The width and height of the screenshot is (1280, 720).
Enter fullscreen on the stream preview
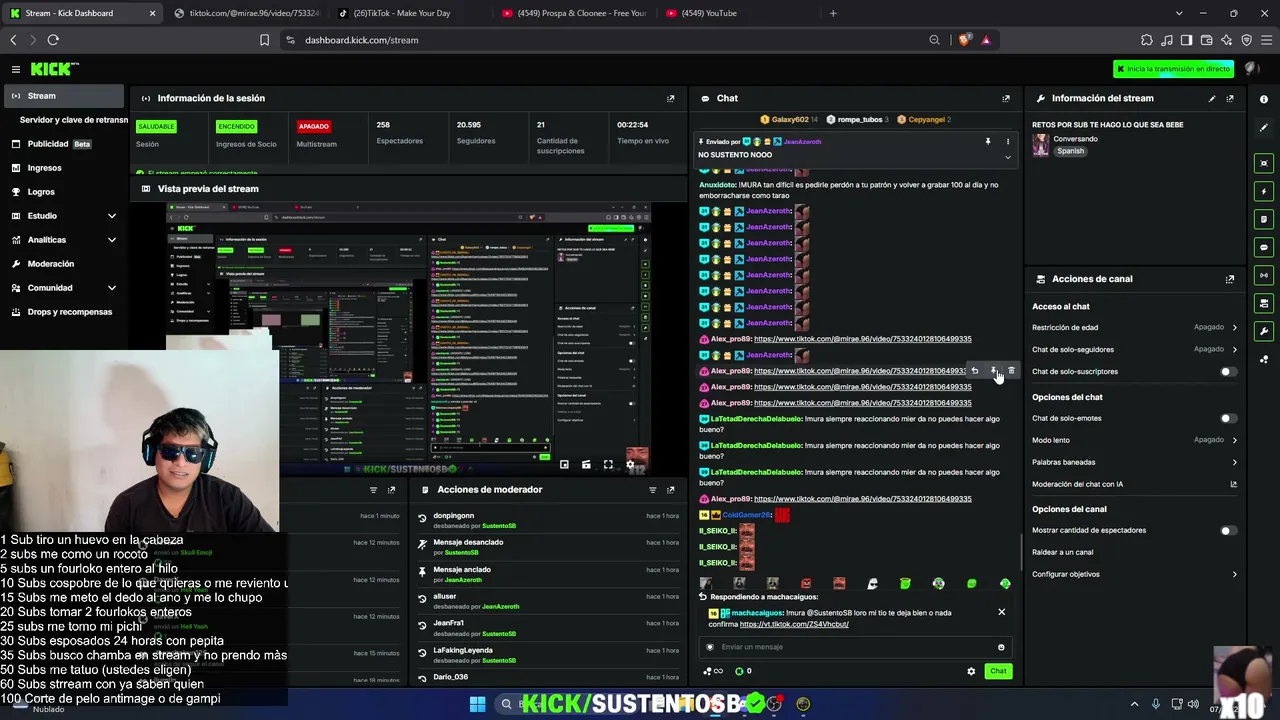pyautogui.click(x=608, y=465)
